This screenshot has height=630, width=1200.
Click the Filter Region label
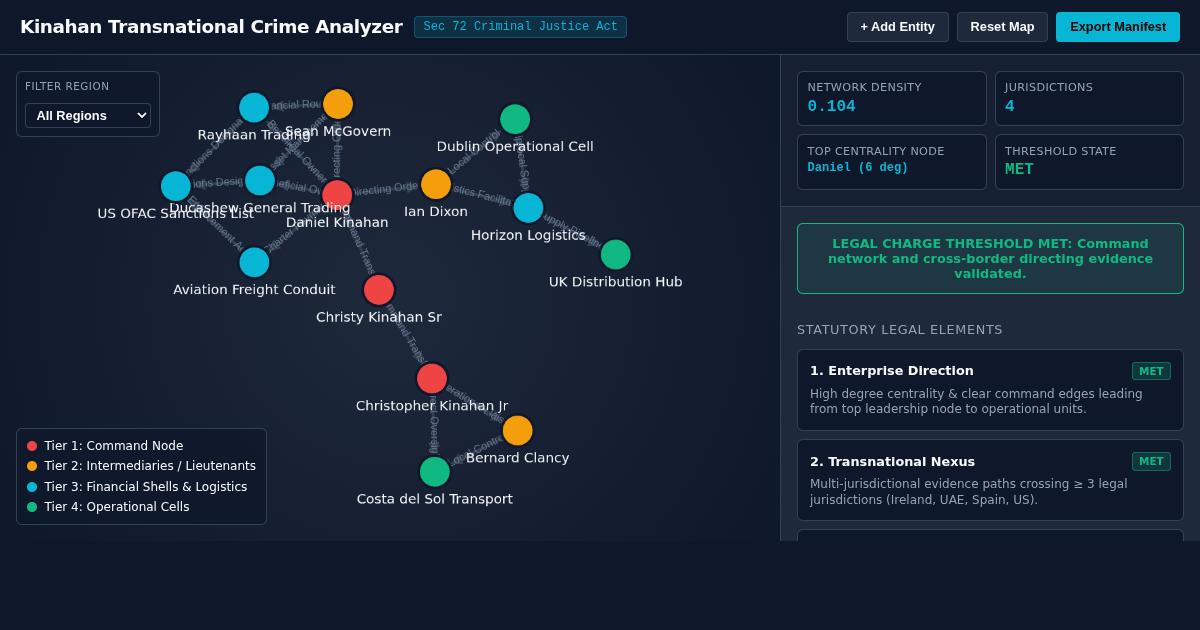[x=67, y=87]
